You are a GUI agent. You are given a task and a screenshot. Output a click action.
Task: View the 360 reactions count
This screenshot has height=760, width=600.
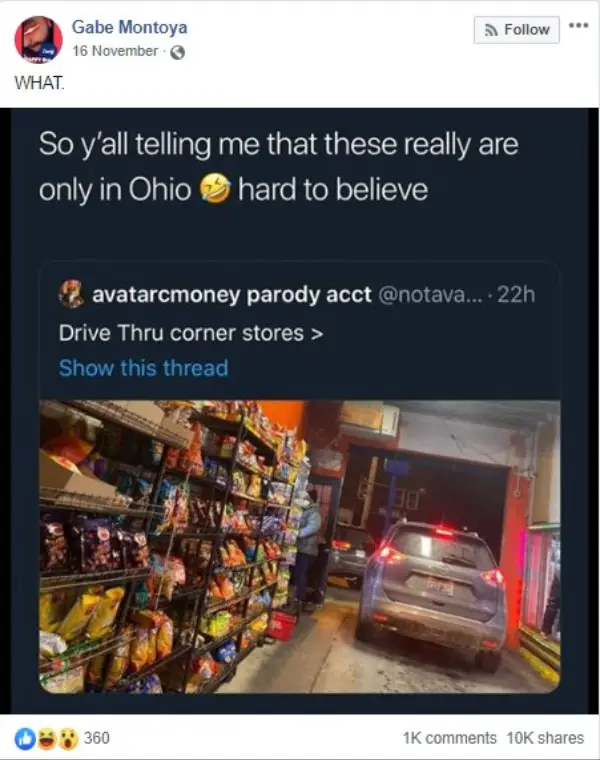(x=97, y=738)
